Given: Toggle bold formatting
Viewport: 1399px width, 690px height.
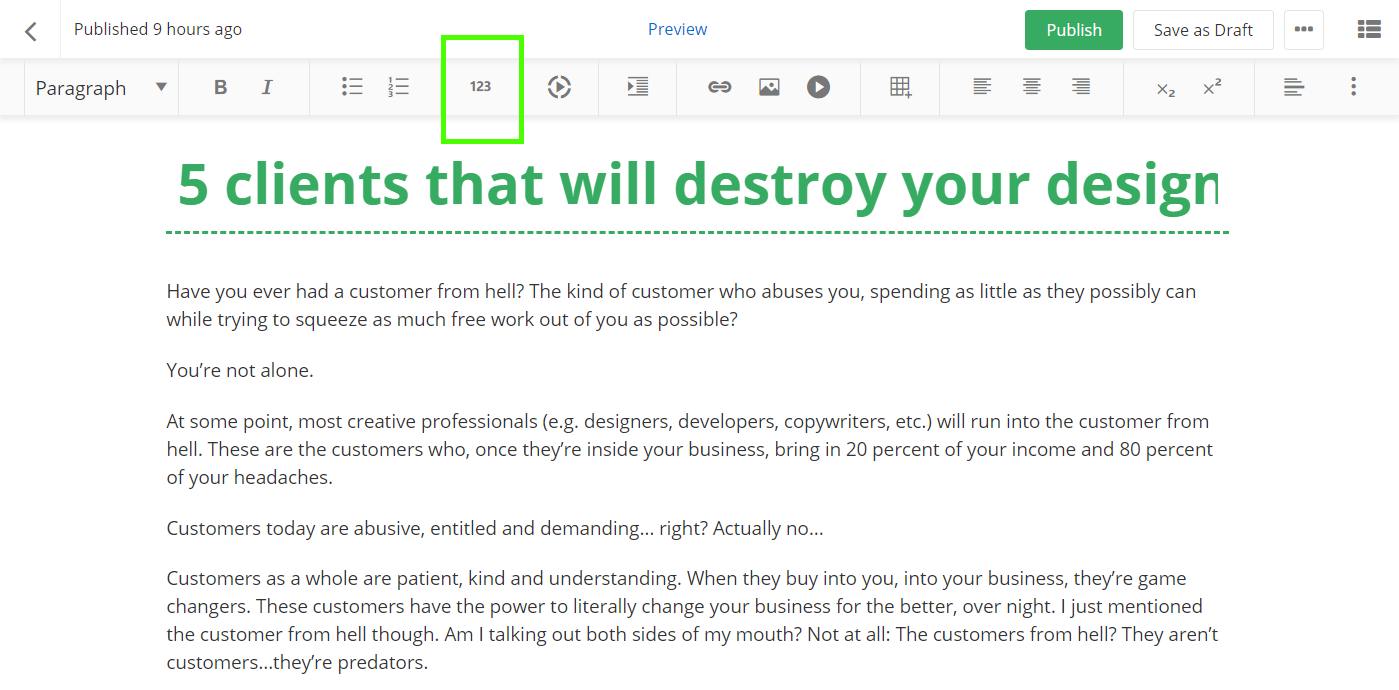Looking at the screenshot, I should click(x=220, y=88).
